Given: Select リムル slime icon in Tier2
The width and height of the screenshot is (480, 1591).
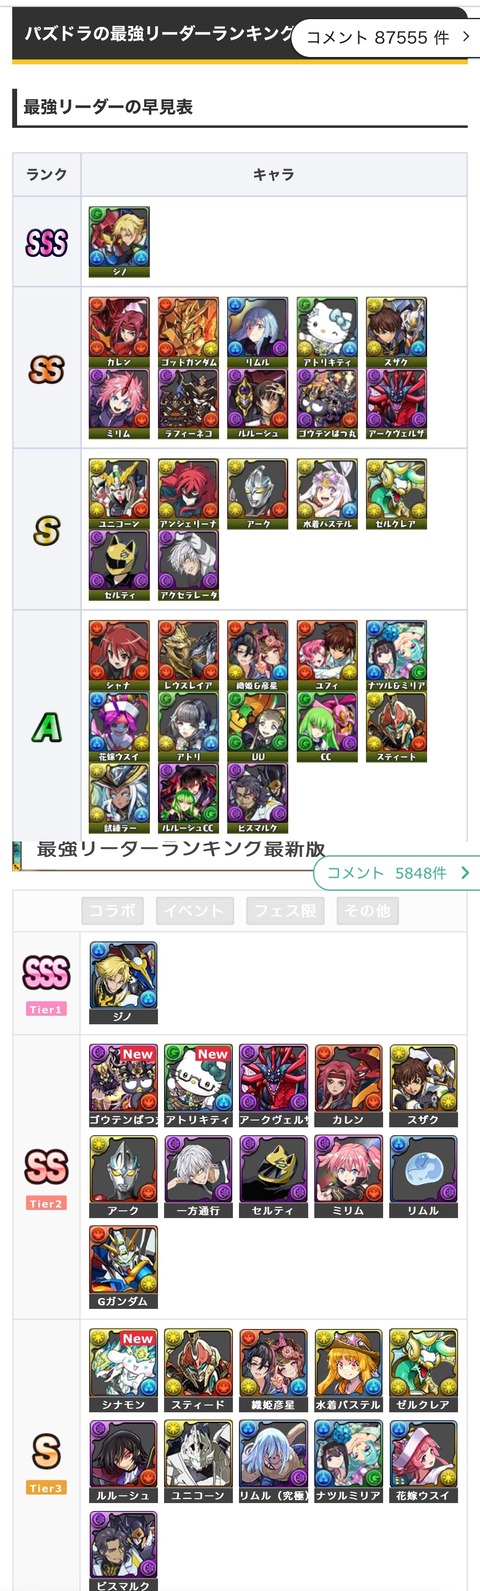Looking at the screenshot, I should click(423, 1176).
